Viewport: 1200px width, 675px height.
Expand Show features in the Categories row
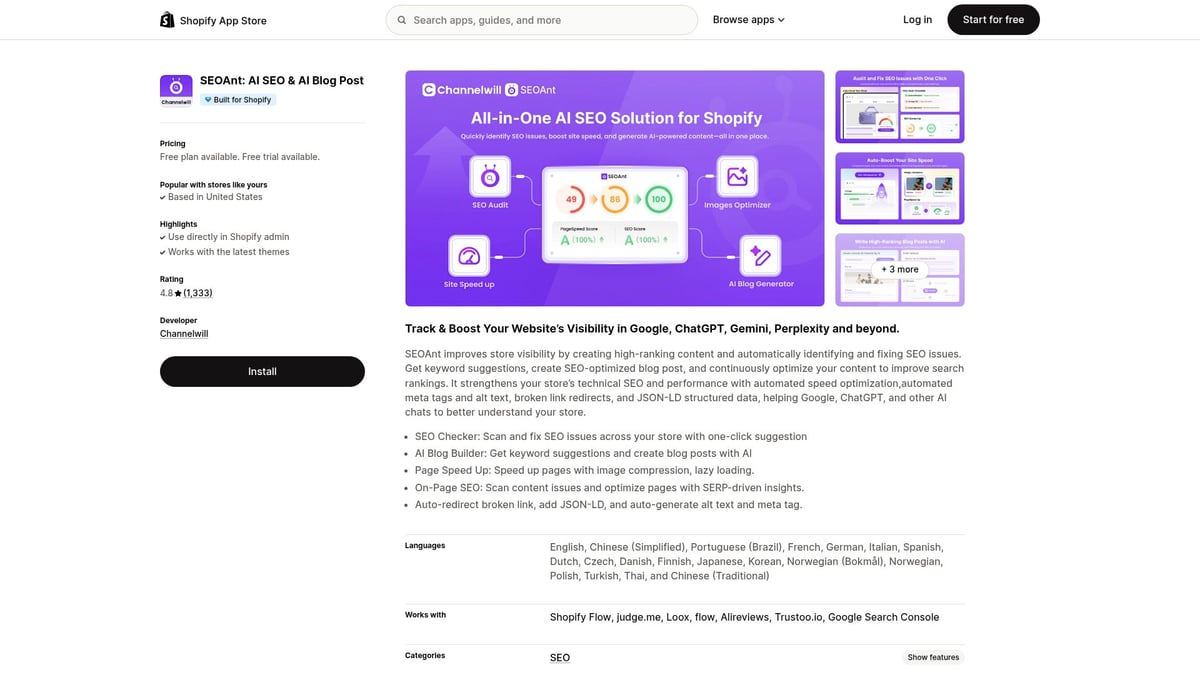click(x=932, y=657)
